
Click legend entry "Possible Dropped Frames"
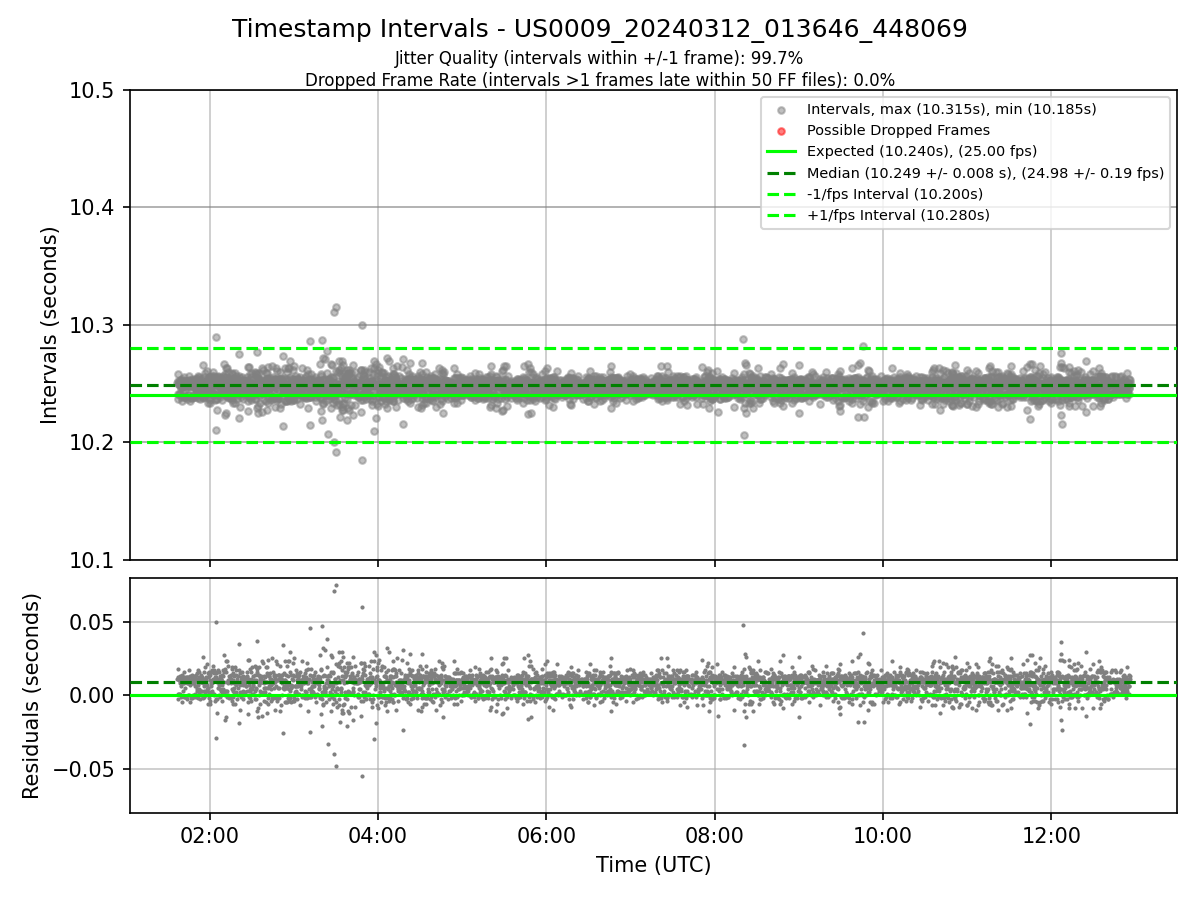point(898,130)
